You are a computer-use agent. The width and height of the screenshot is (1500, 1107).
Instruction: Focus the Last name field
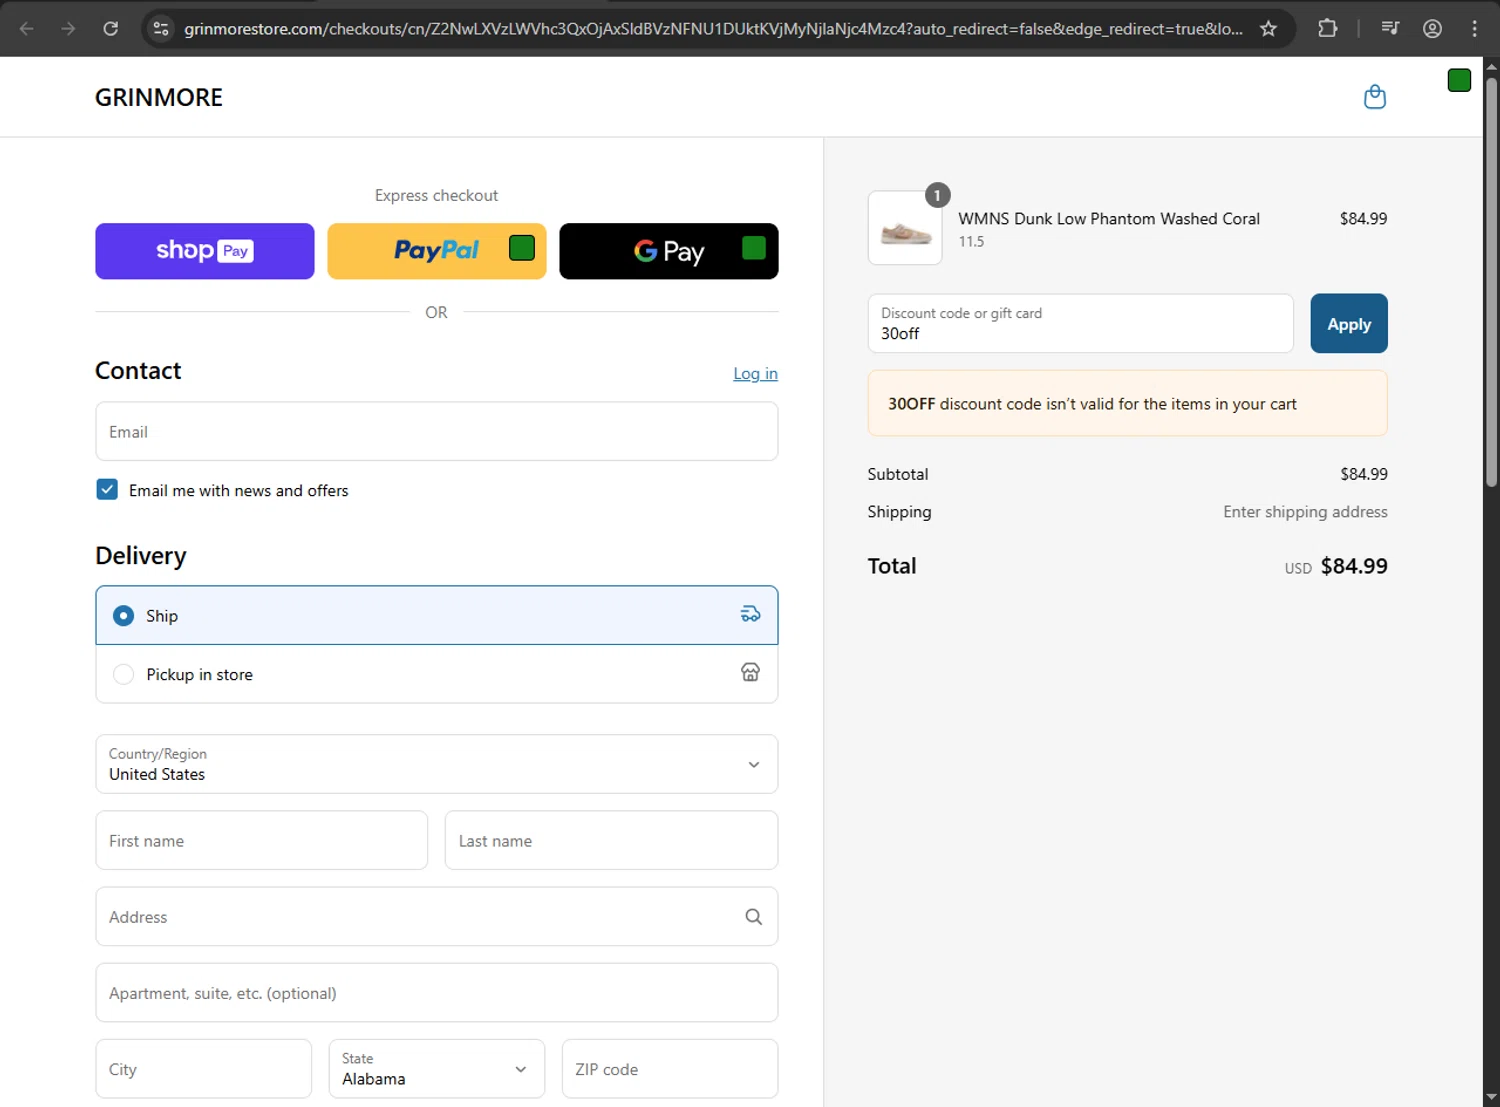611,840
